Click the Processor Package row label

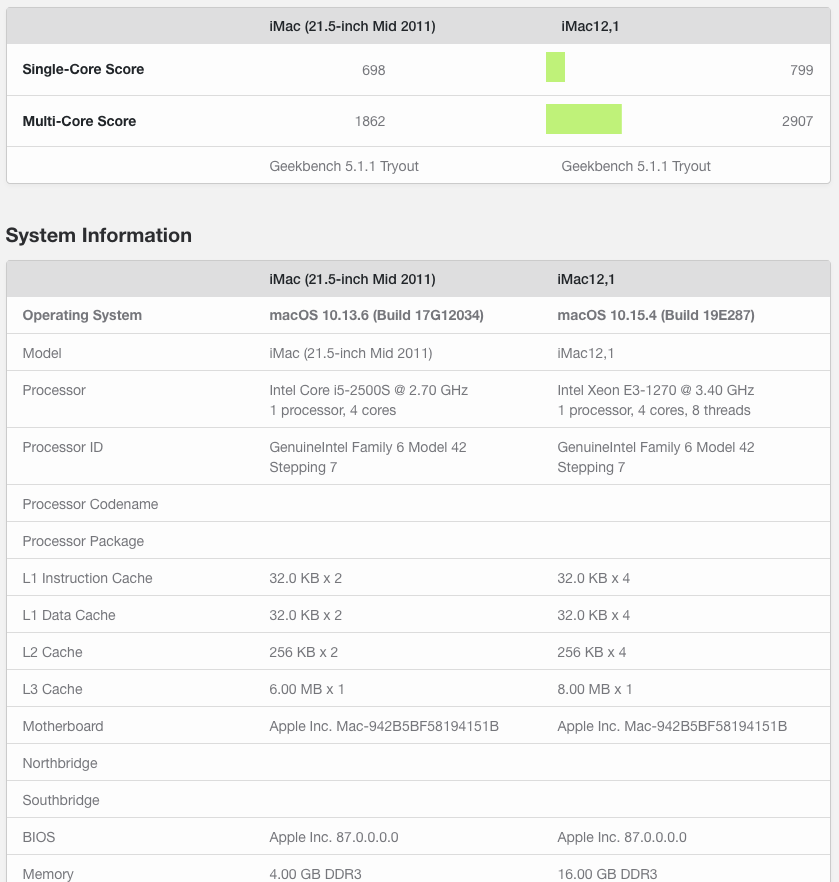tap(83, 541)
